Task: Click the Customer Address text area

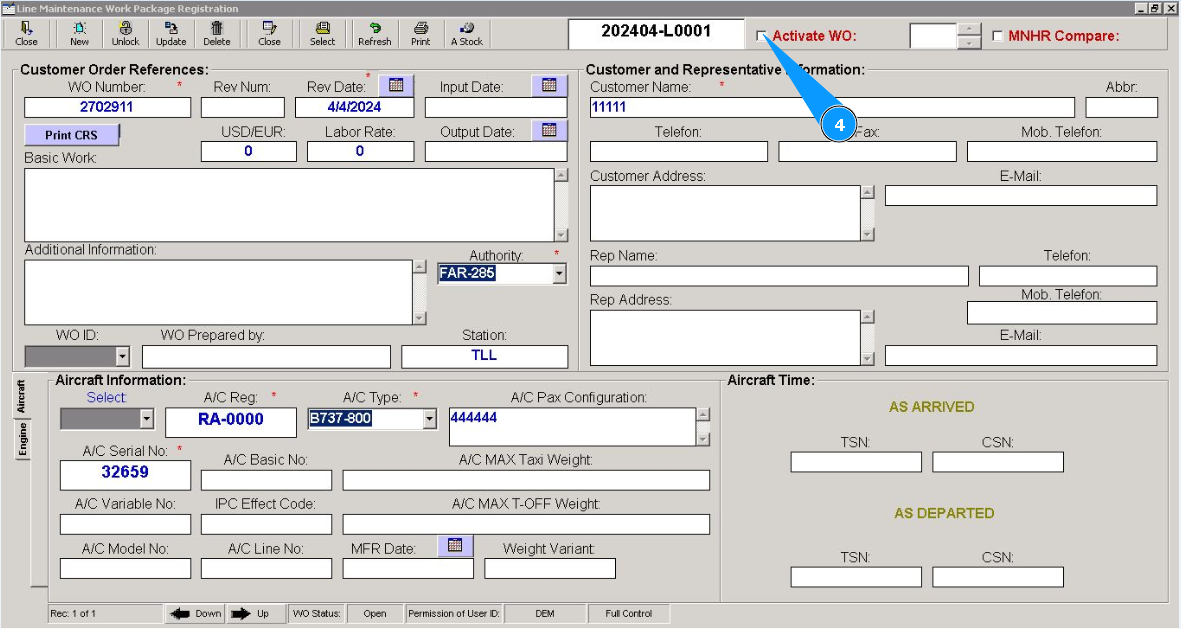Action: point(725,213)
